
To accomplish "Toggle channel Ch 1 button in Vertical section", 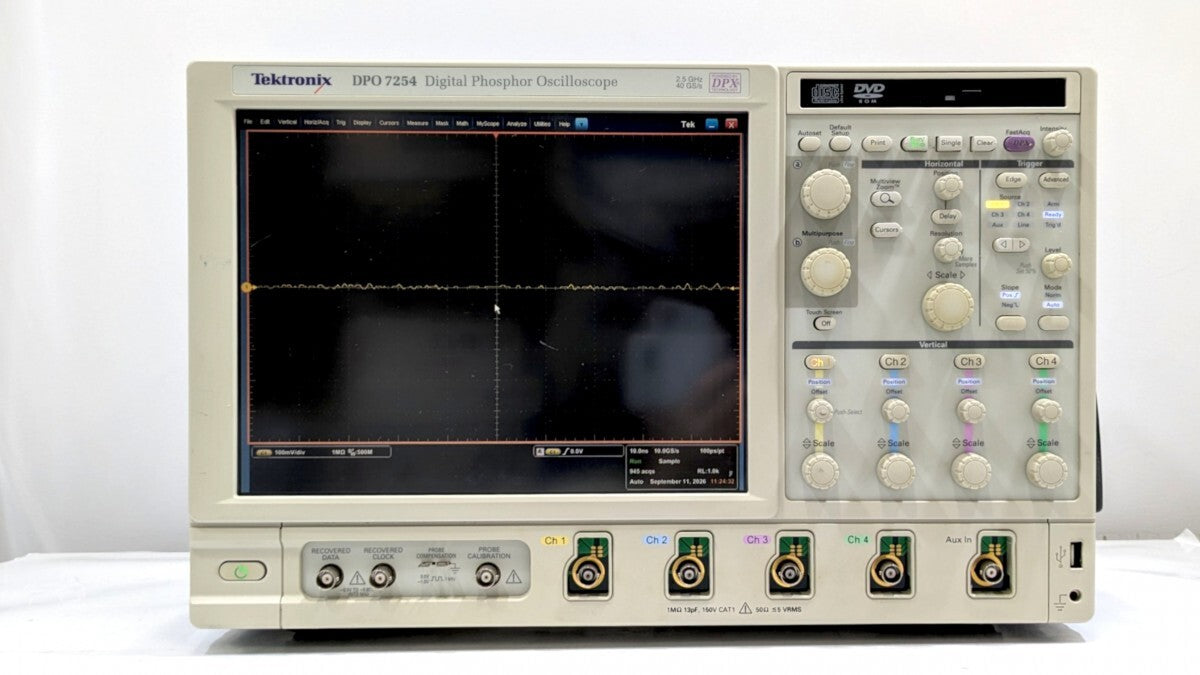I will (x=819, y=361).
